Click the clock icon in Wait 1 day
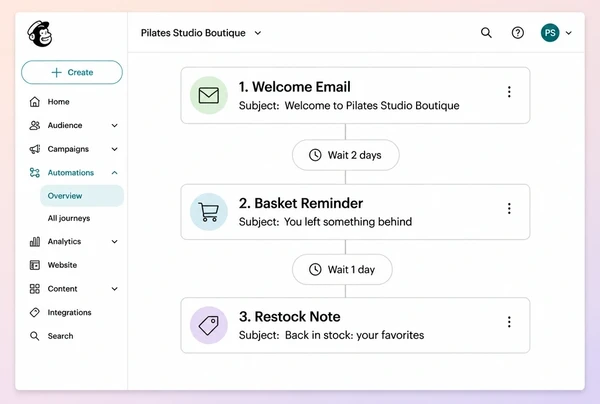The height and width of the screenshot is (404, 600). (x=315, y=269)
